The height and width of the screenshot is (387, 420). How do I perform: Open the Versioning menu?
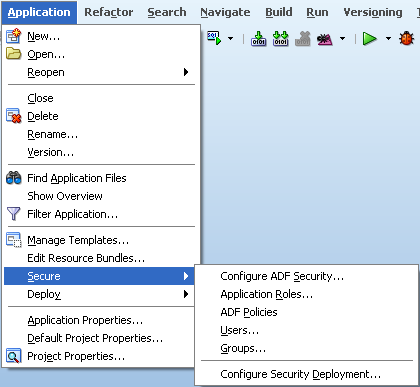click(x=373, y=12)
